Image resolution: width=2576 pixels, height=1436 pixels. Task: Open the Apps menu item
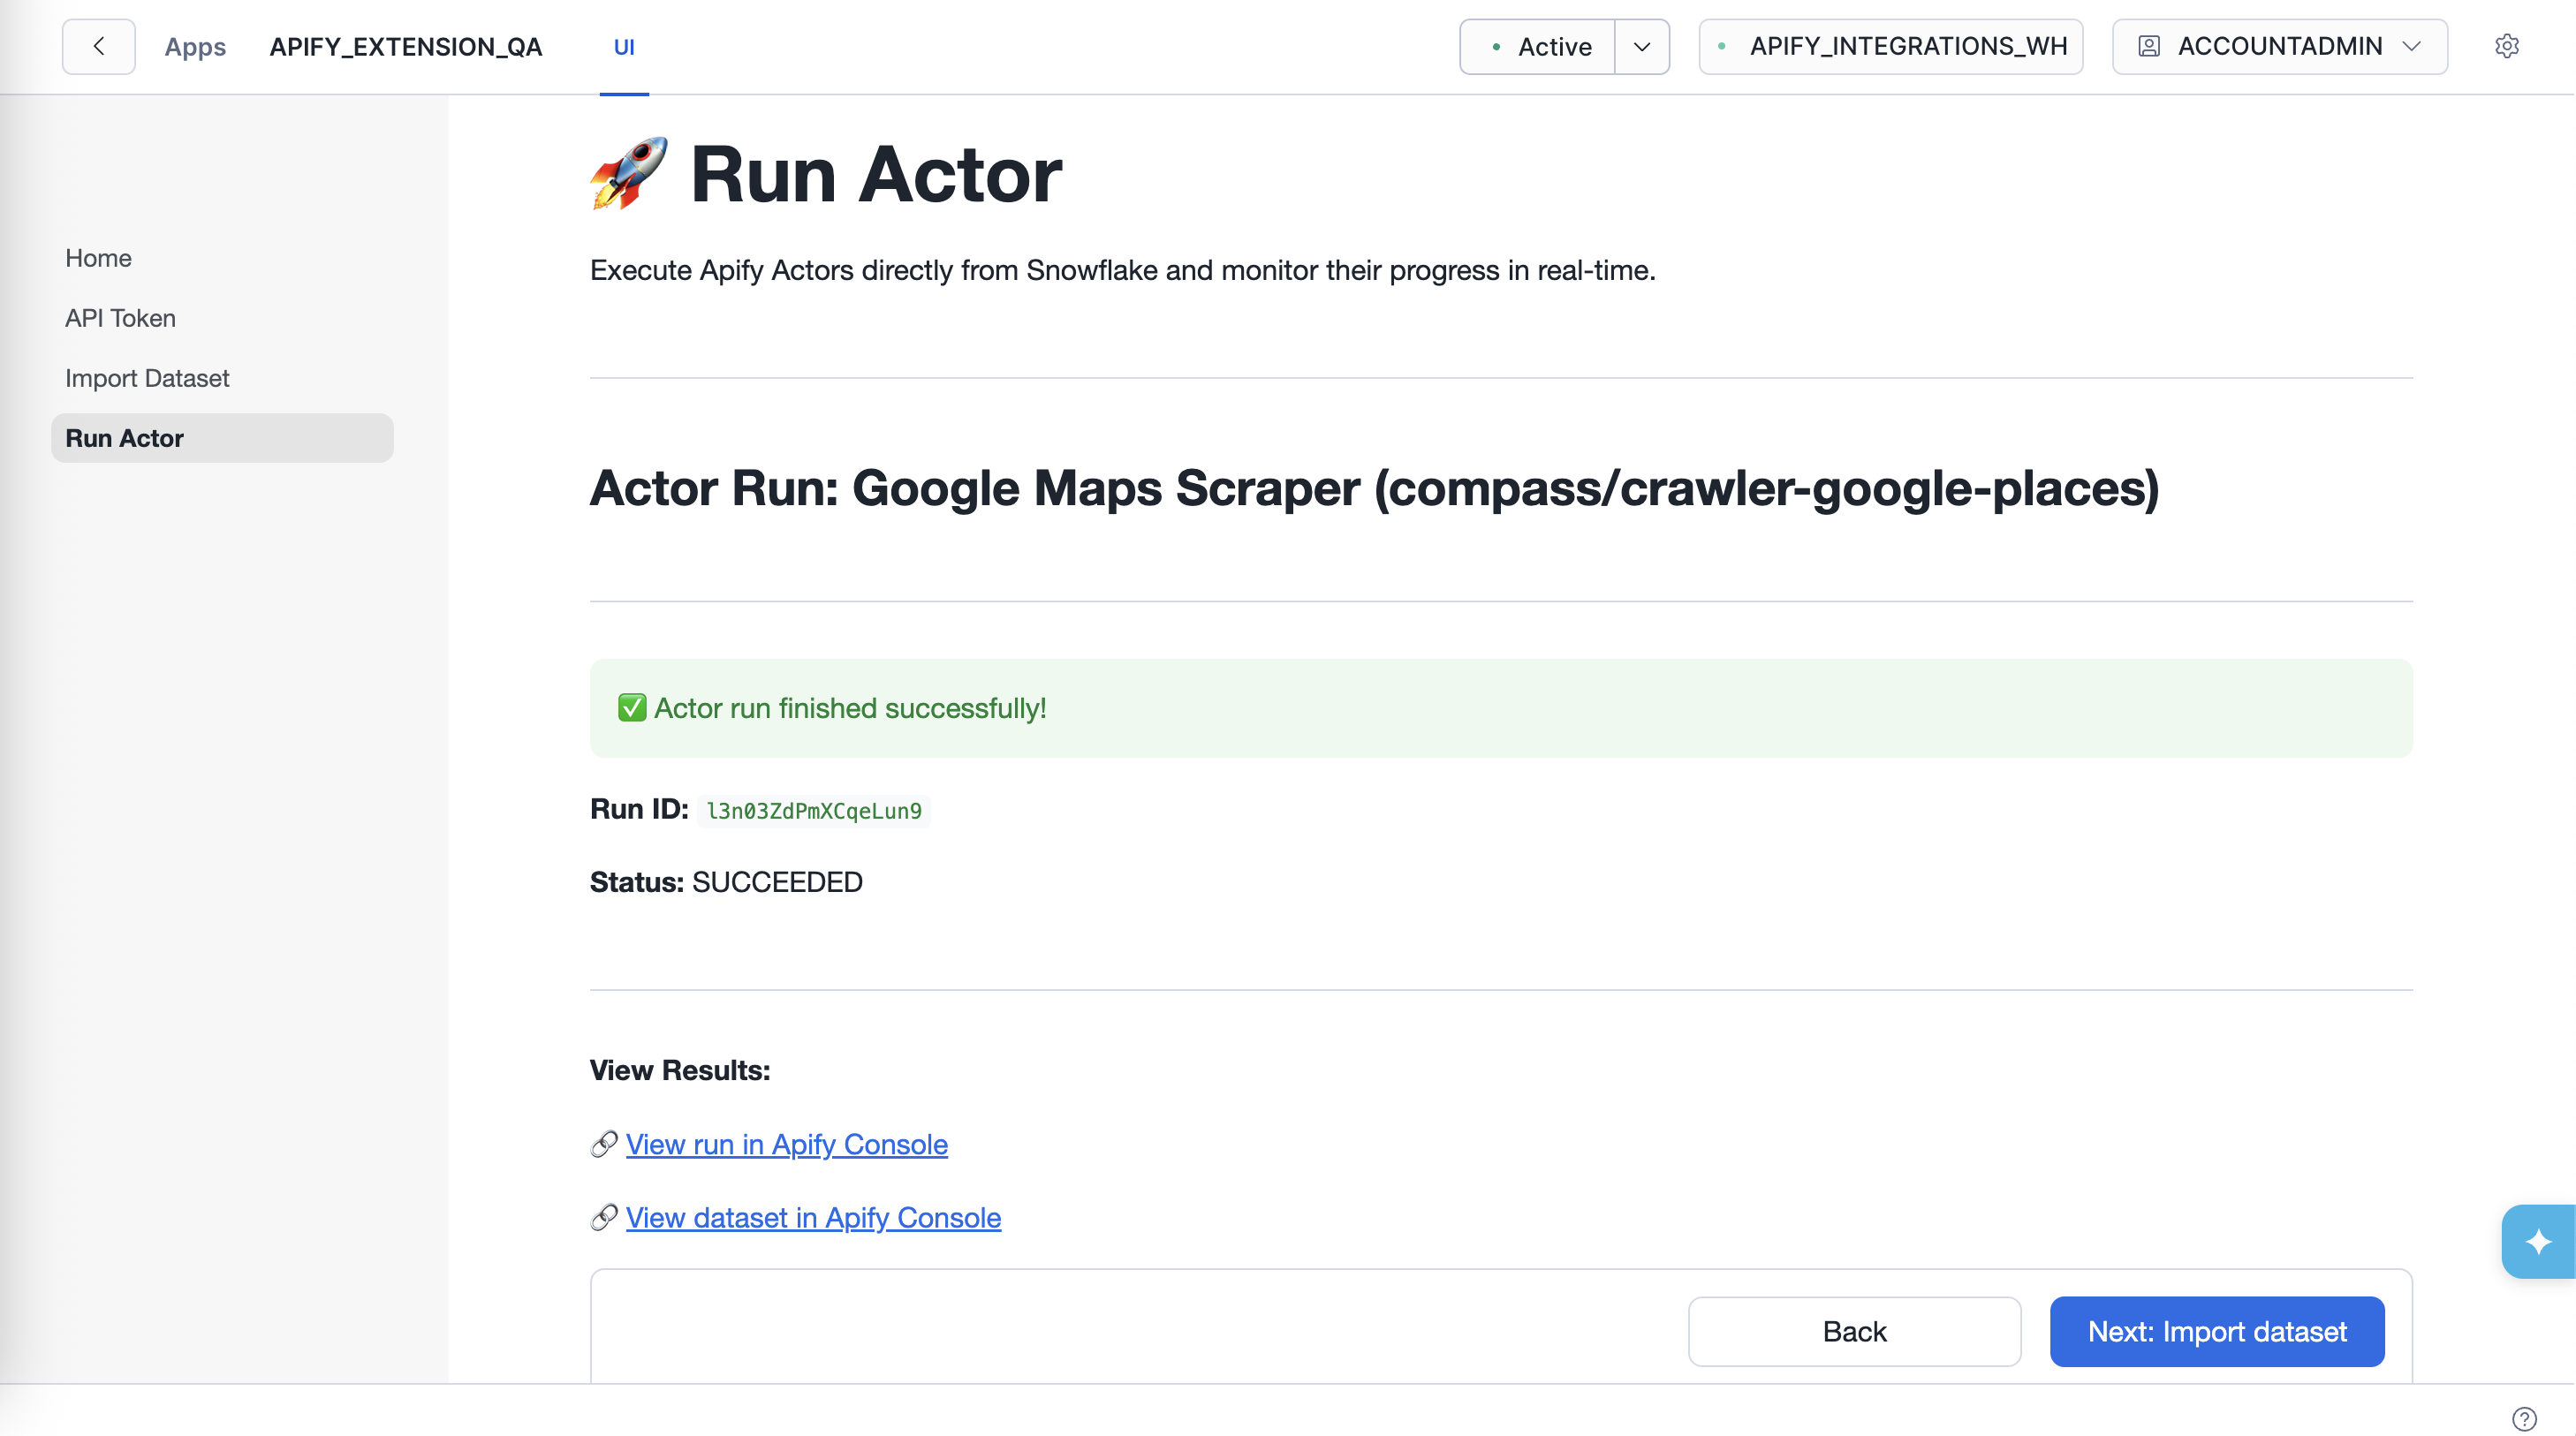(x=195, y=46)
